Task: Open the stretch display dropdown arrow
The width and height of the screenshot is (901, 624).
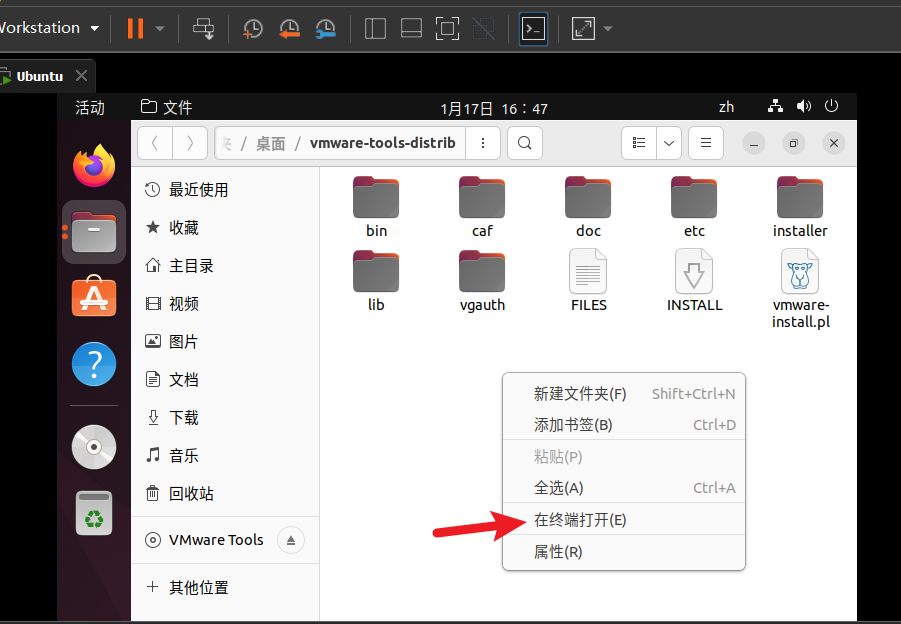Action: click(607, 28)
